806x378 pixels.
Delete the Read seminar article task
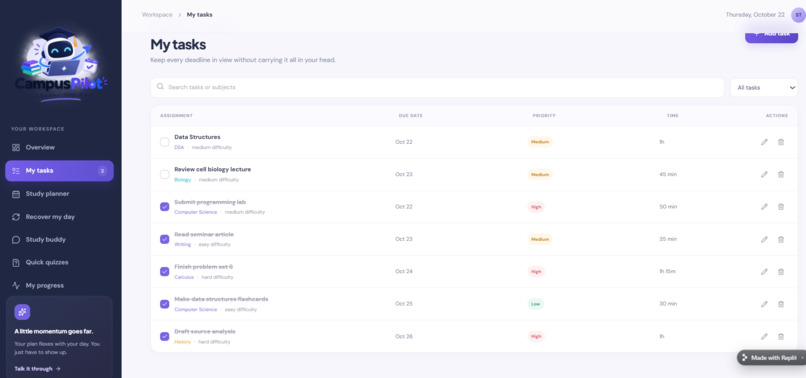click(780, 239)
